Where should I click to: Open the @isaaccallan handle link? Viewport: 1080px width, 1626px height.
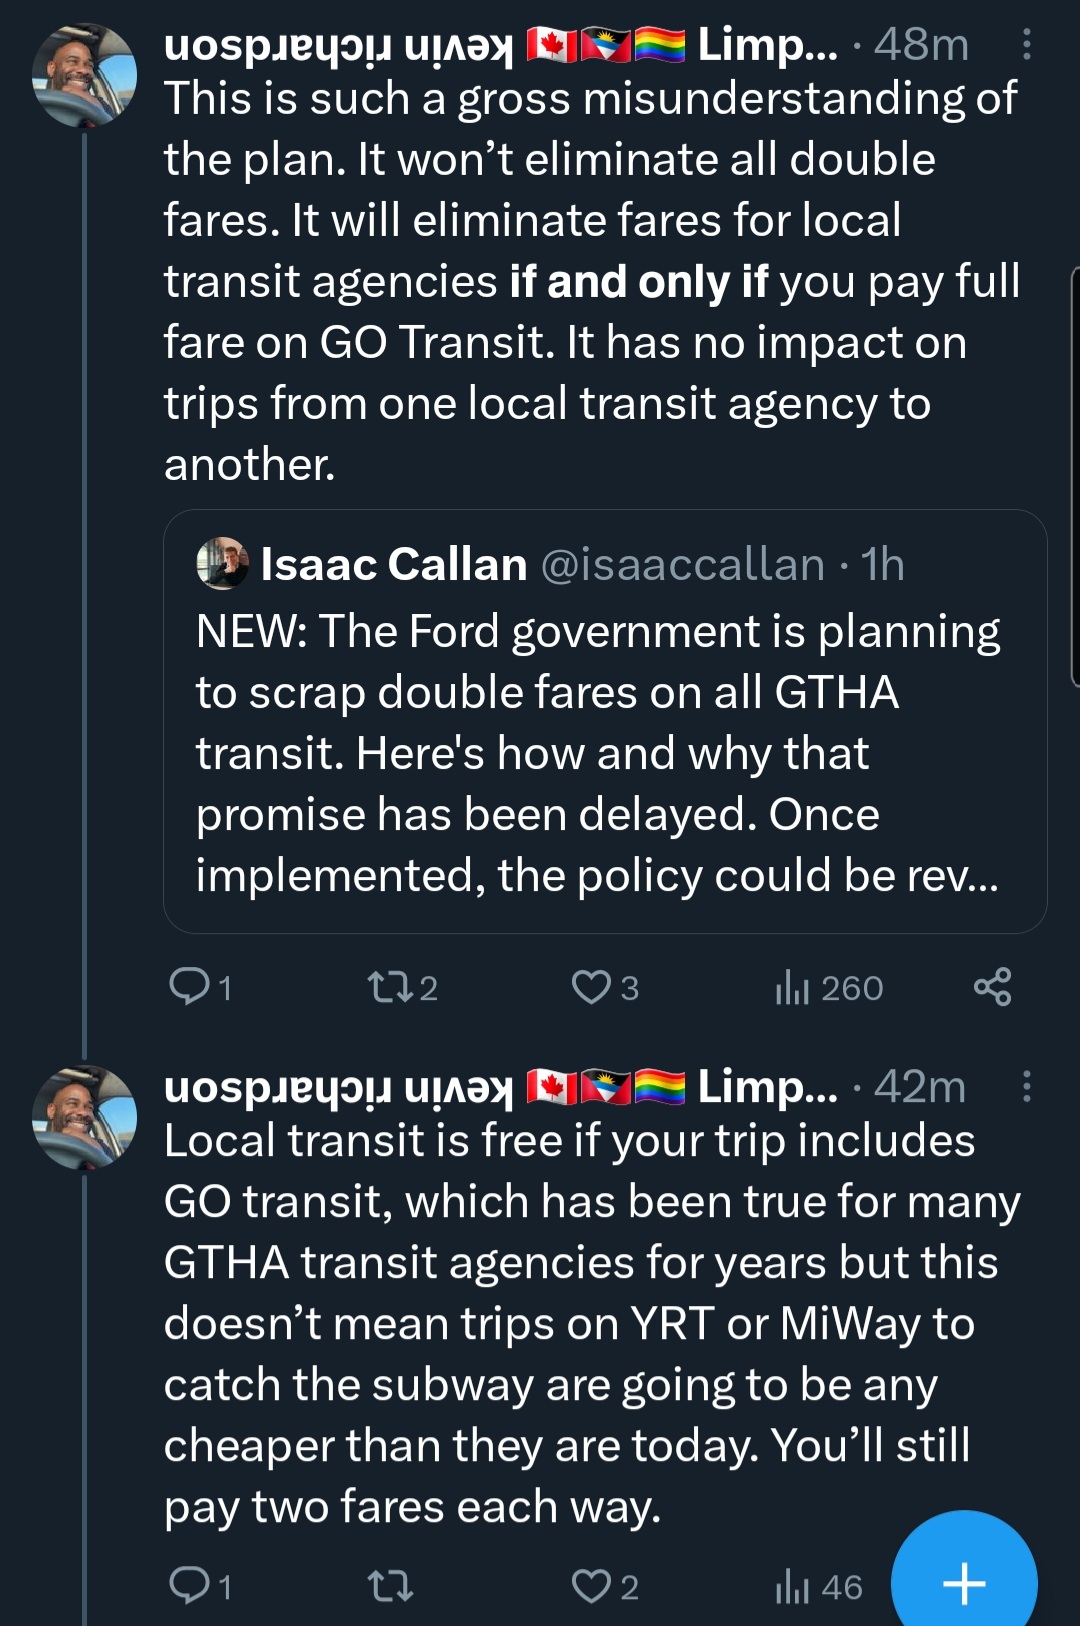pyautogui.click(x=682, y=565)
